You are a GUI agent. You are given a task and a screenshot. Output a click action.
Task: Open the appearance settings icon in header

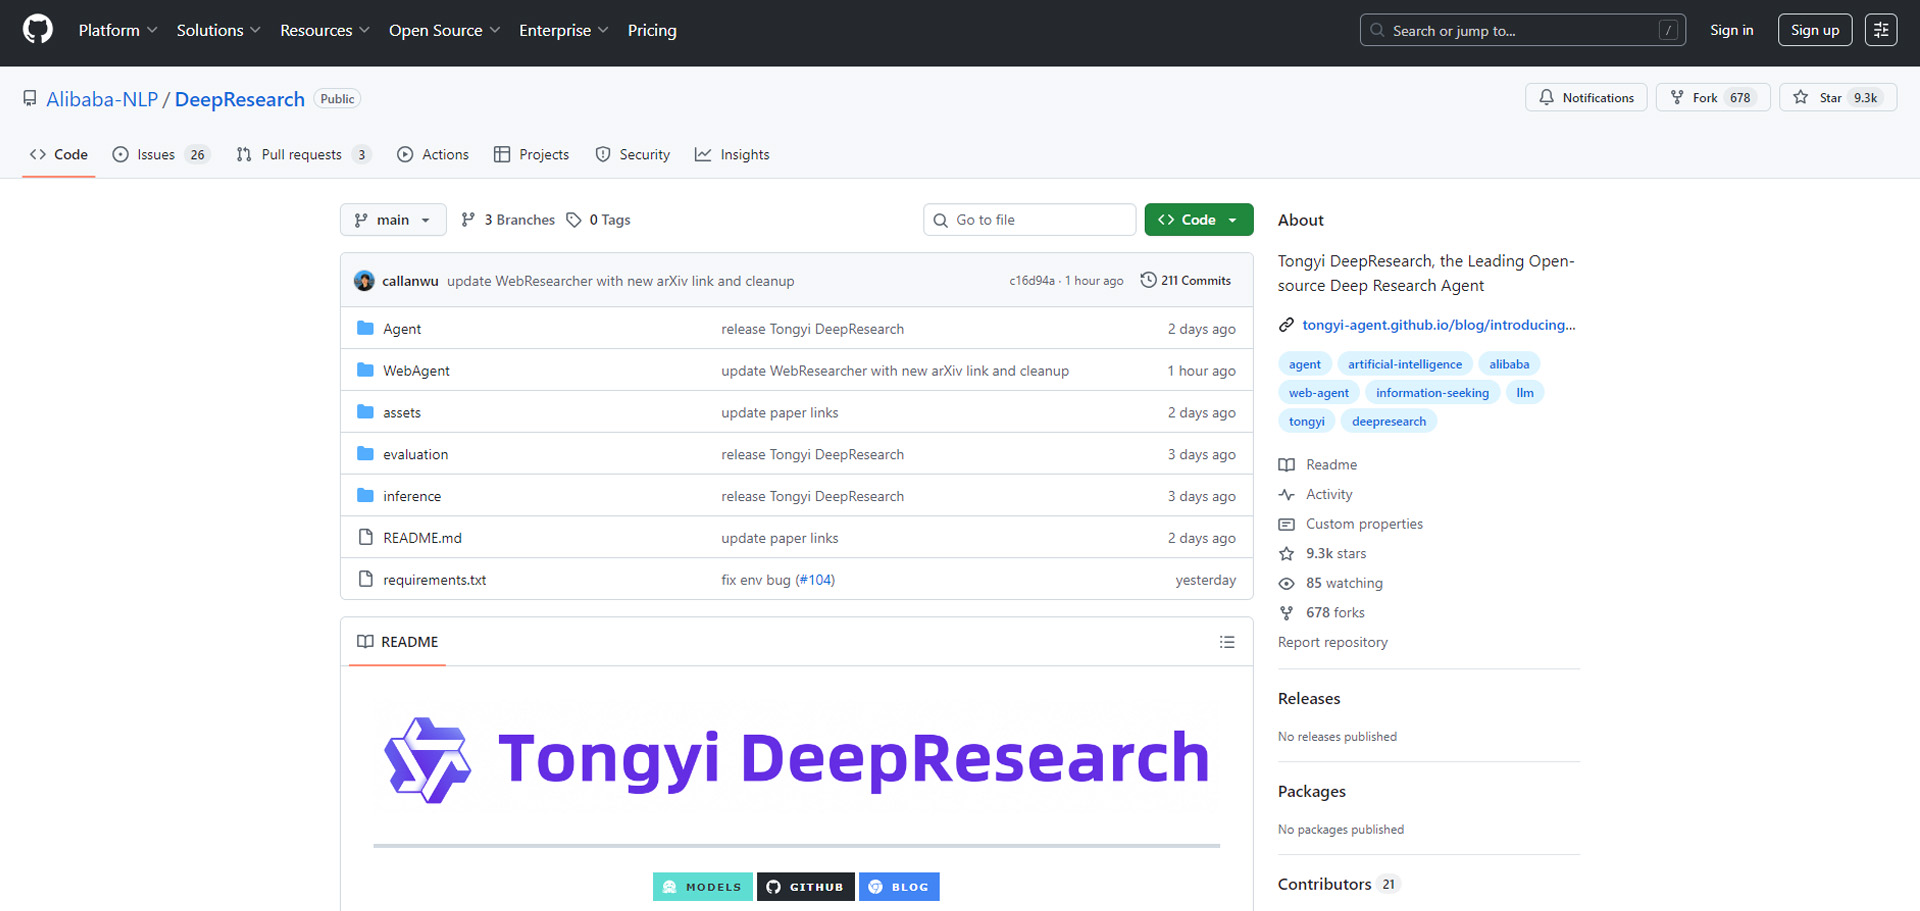click(1881, 30)
